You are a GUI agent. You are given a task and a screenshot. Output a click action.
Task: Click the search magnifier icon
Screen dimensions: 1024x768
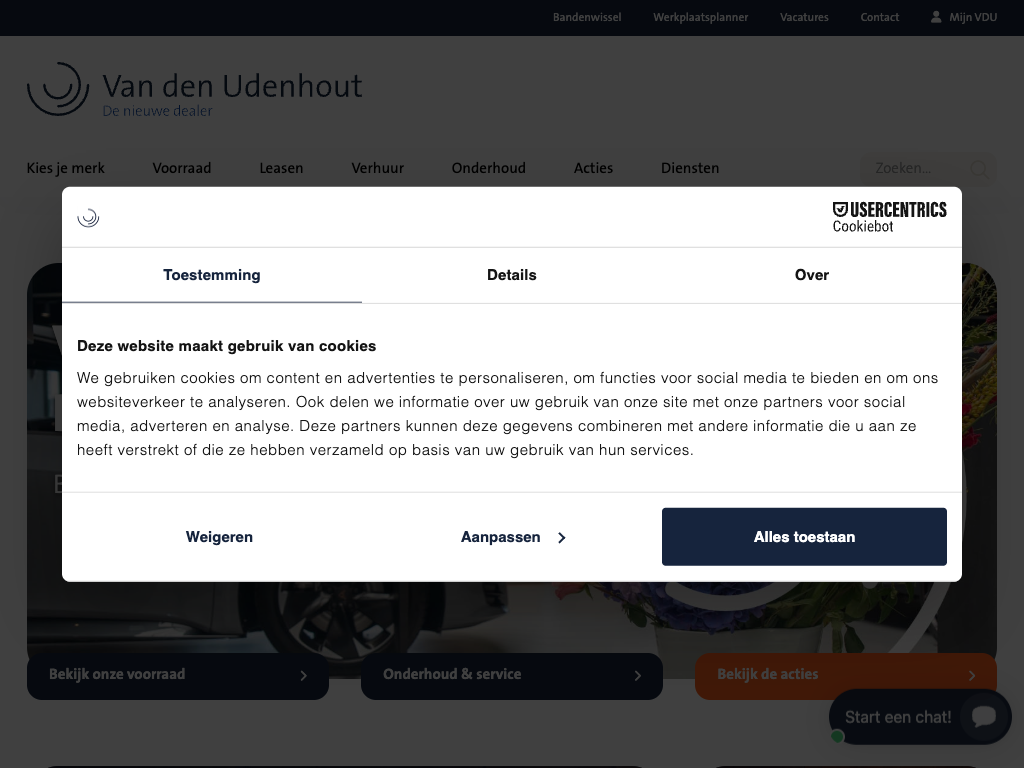[978, 169]
